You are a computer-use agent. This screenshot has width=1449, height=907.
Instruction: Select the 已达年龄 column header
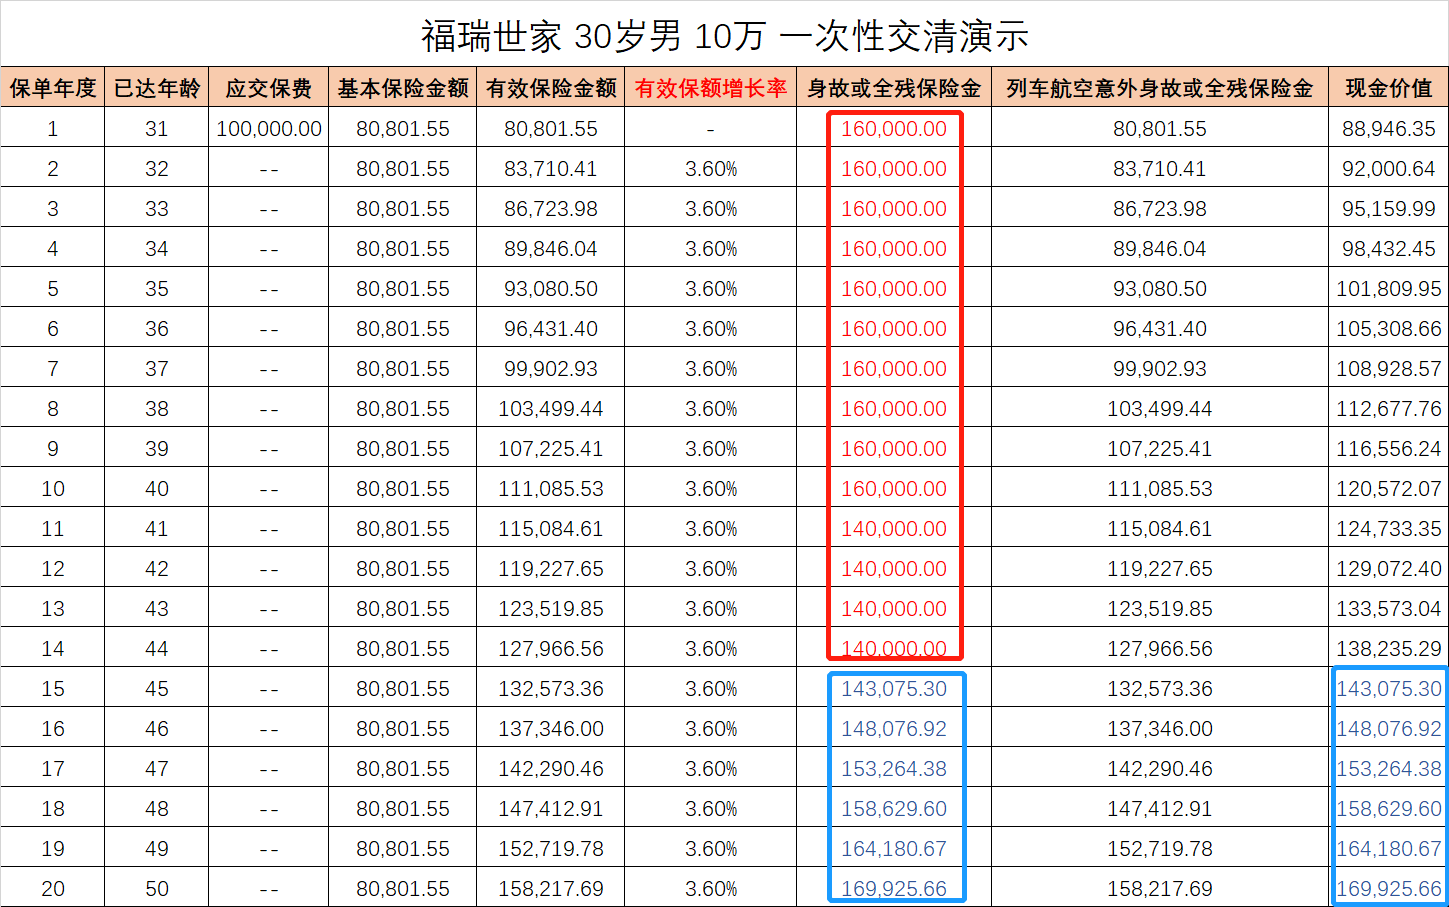157,88
